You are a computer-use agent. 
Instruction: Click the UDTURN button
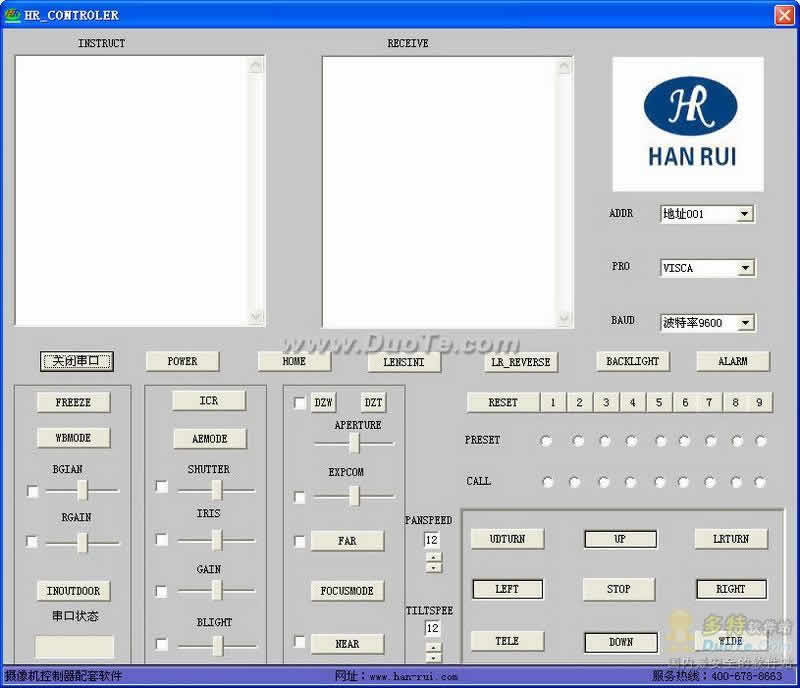coord(507,538)
